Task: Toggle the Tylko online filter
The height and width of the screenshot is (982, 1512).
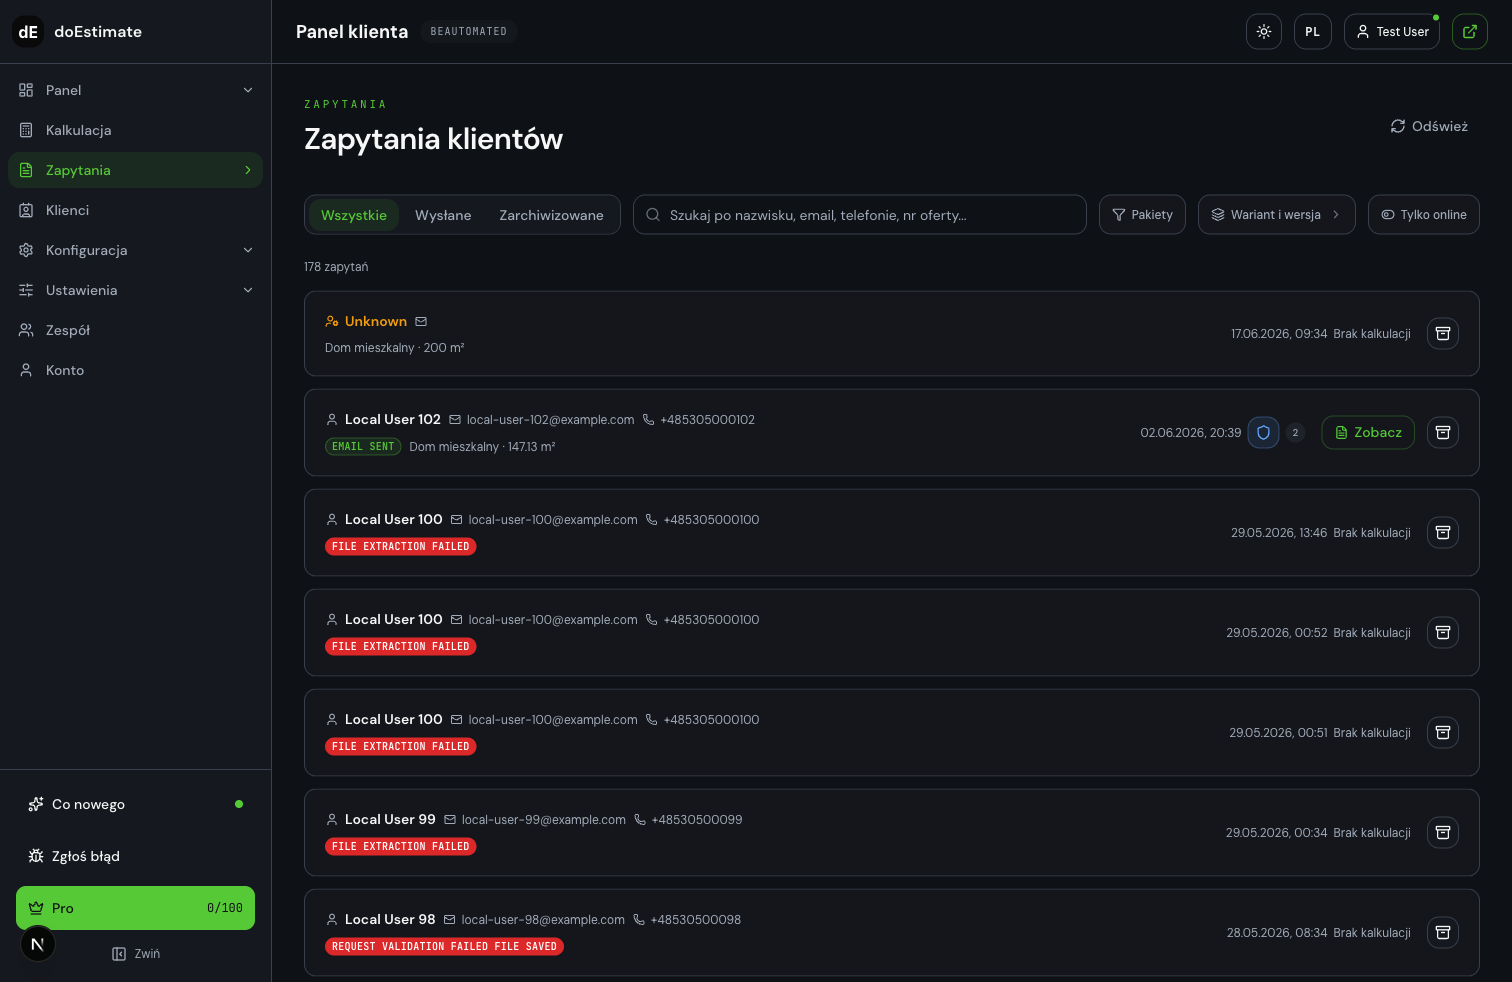Action: [x=1424, y=215]
